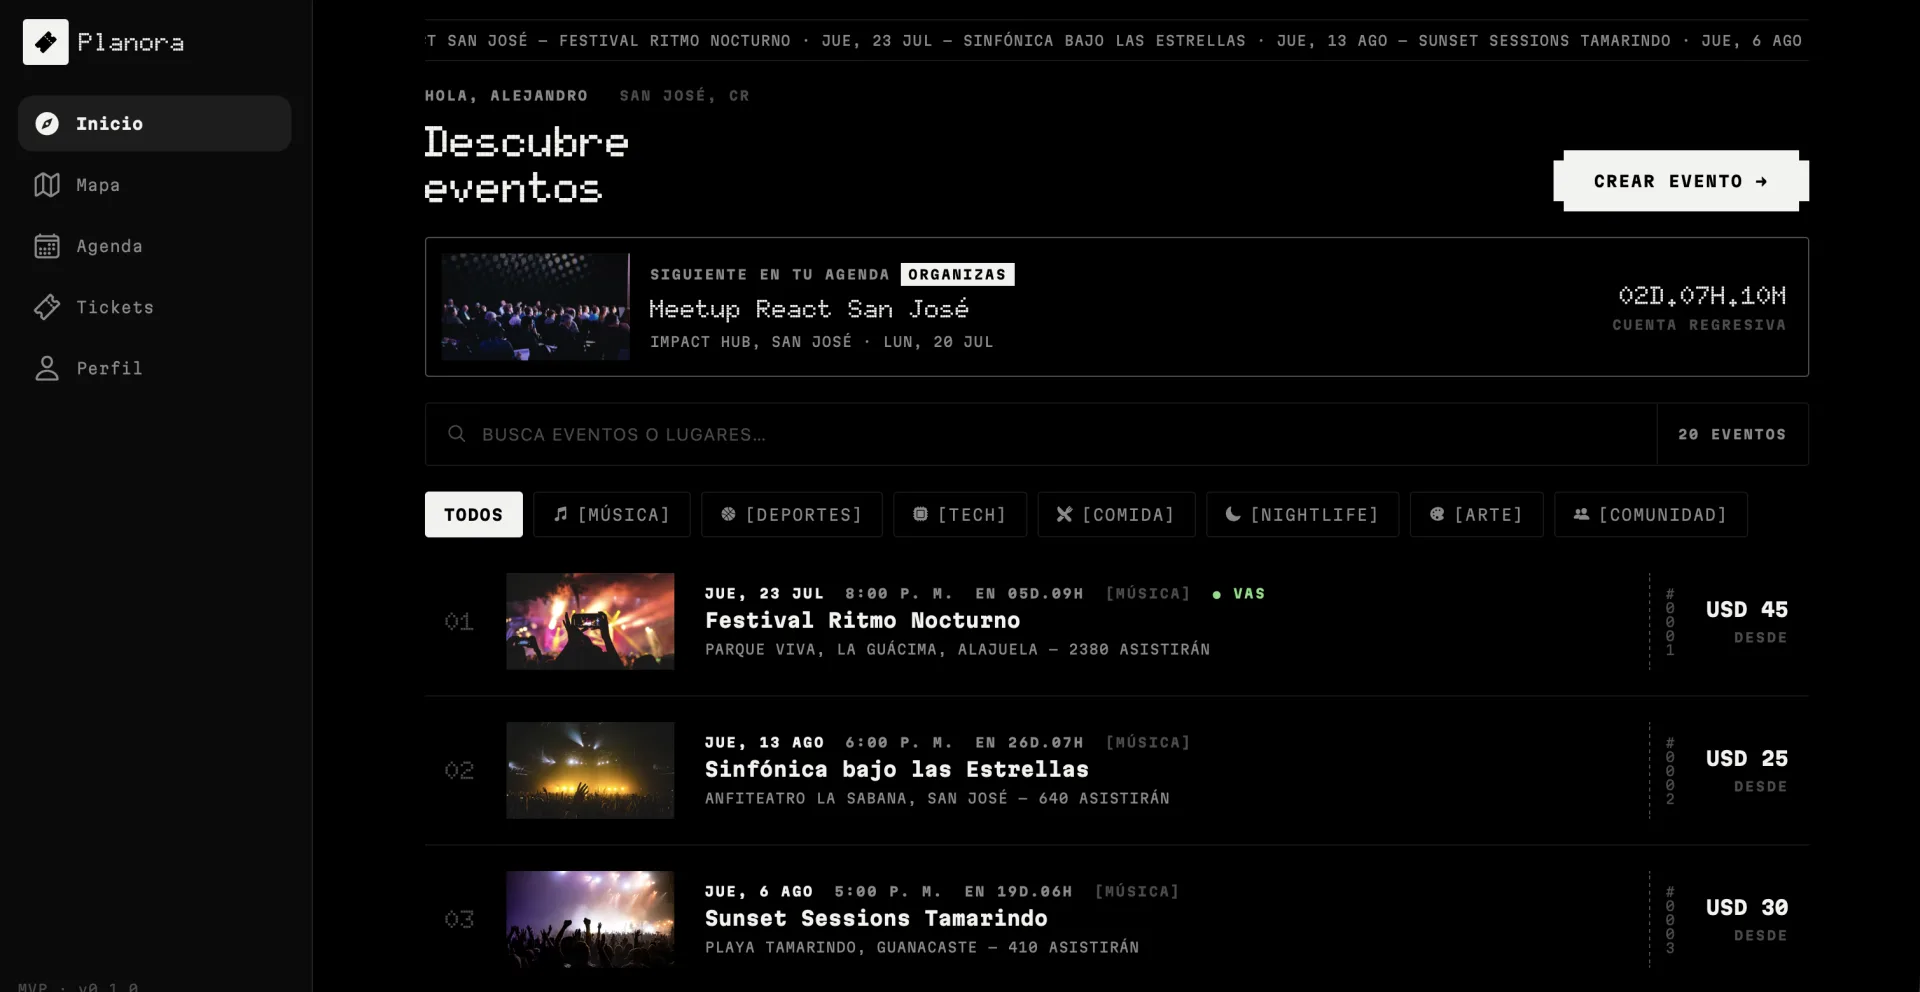Viewport: 1920px width, 992px height.
Task: Open Meetup React San José thumbnail
Action: tap(536, 307)
